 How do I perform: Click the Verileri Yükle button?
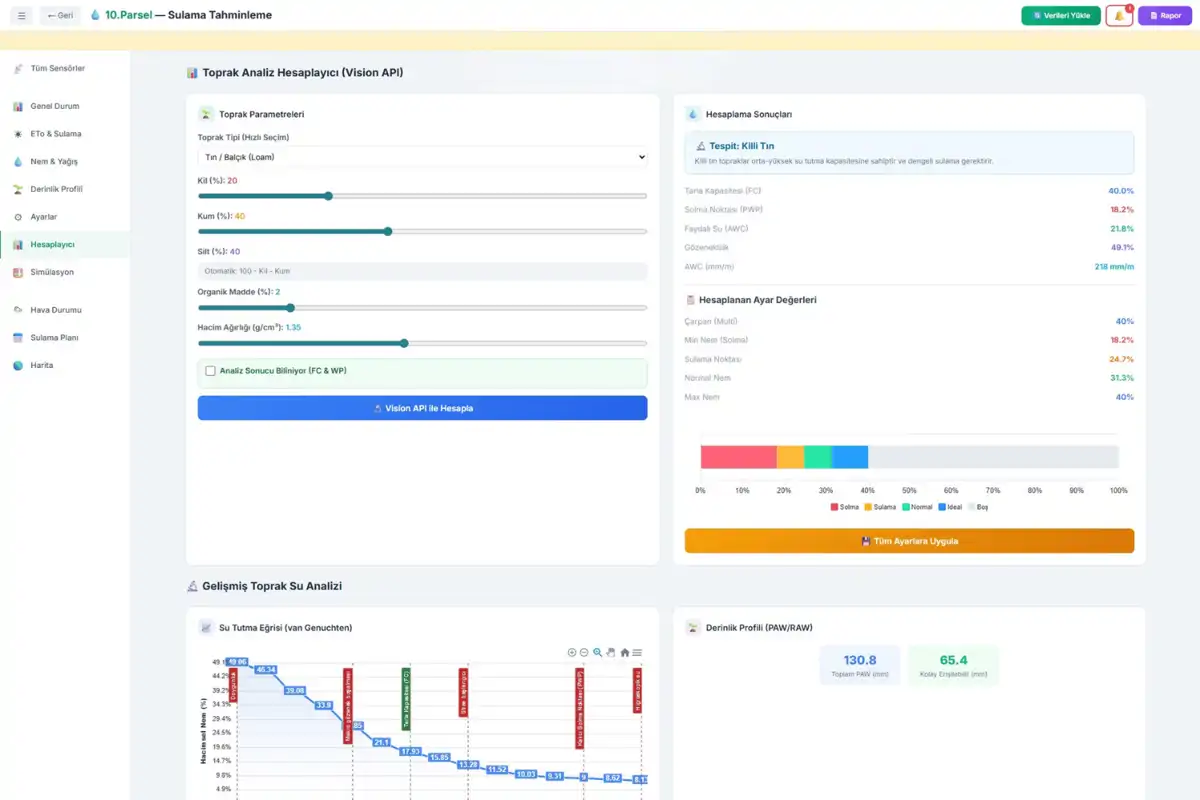tap(1060, 16)
